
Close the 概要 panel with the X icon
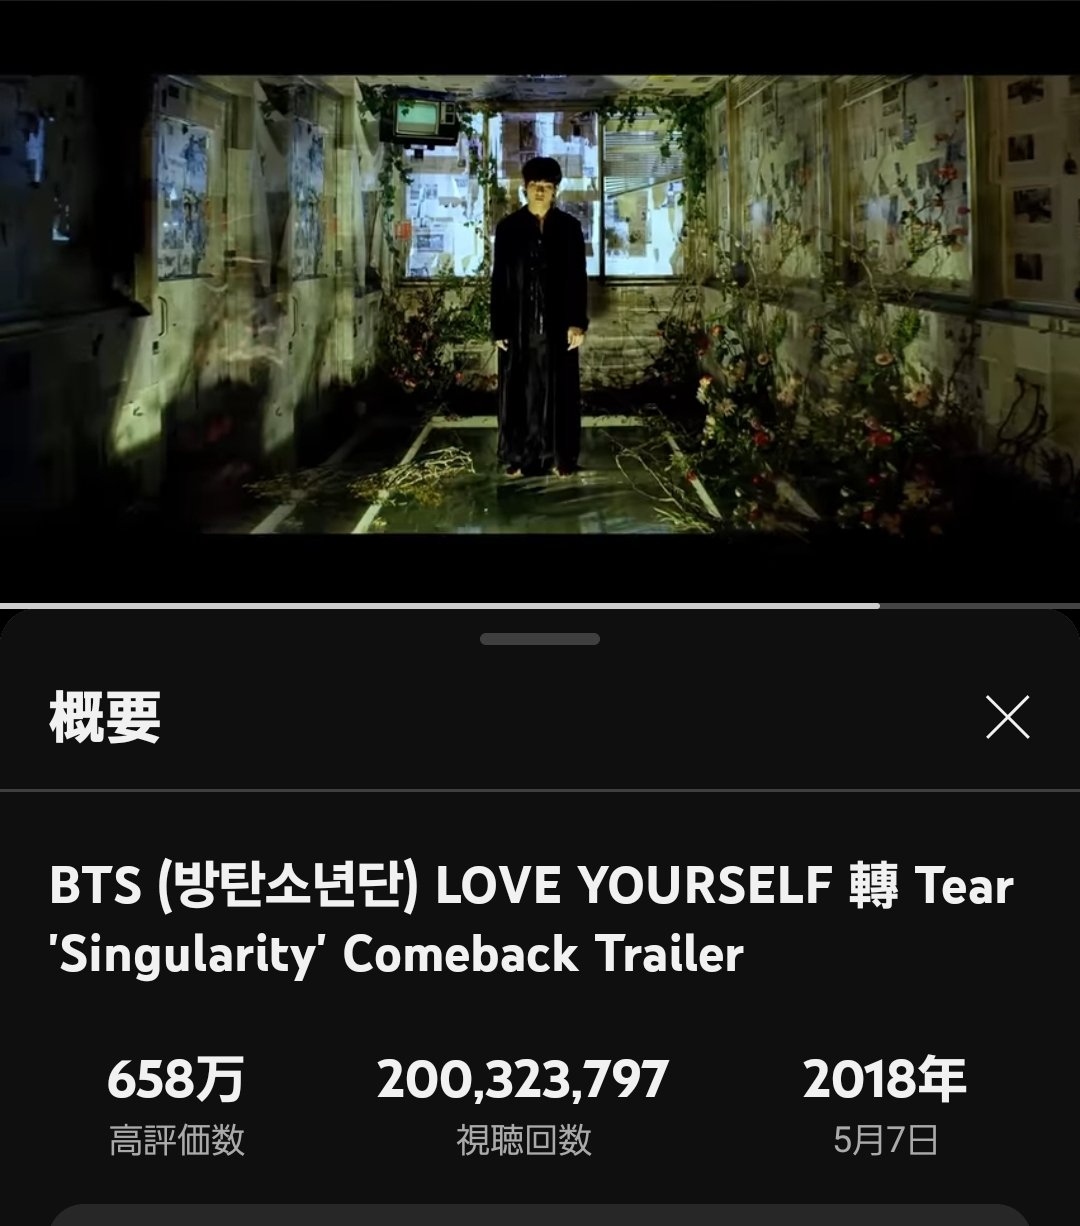[x=1007, y=718]
